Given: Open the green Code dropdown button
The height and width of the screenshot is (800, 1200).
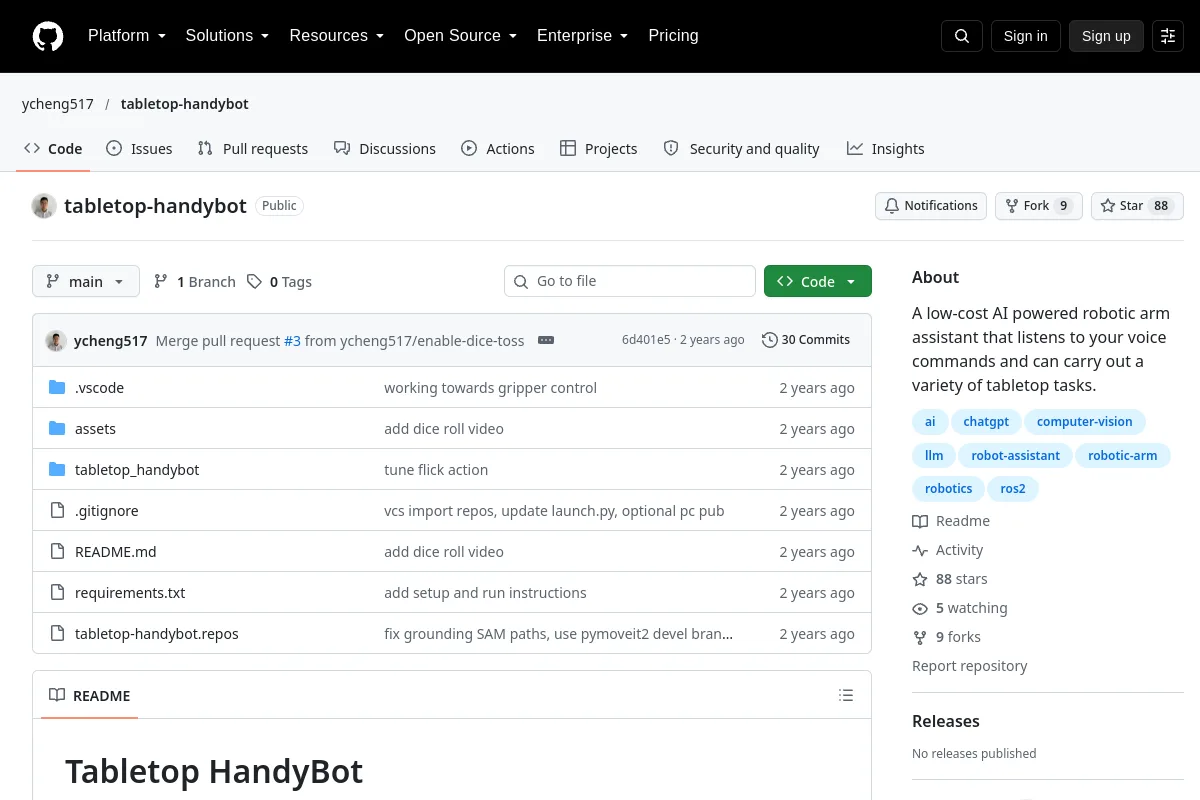Looking at the screenshot, I should [818, 282].
